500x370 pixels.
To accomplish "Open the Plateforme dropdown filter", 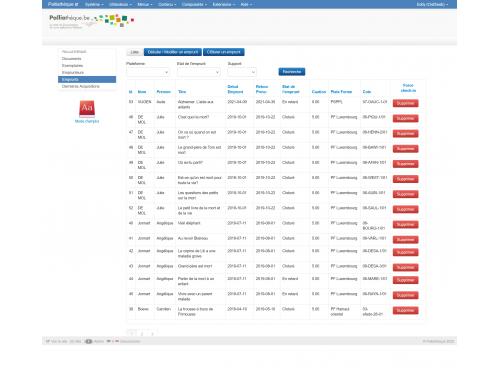I will point(148,72).
